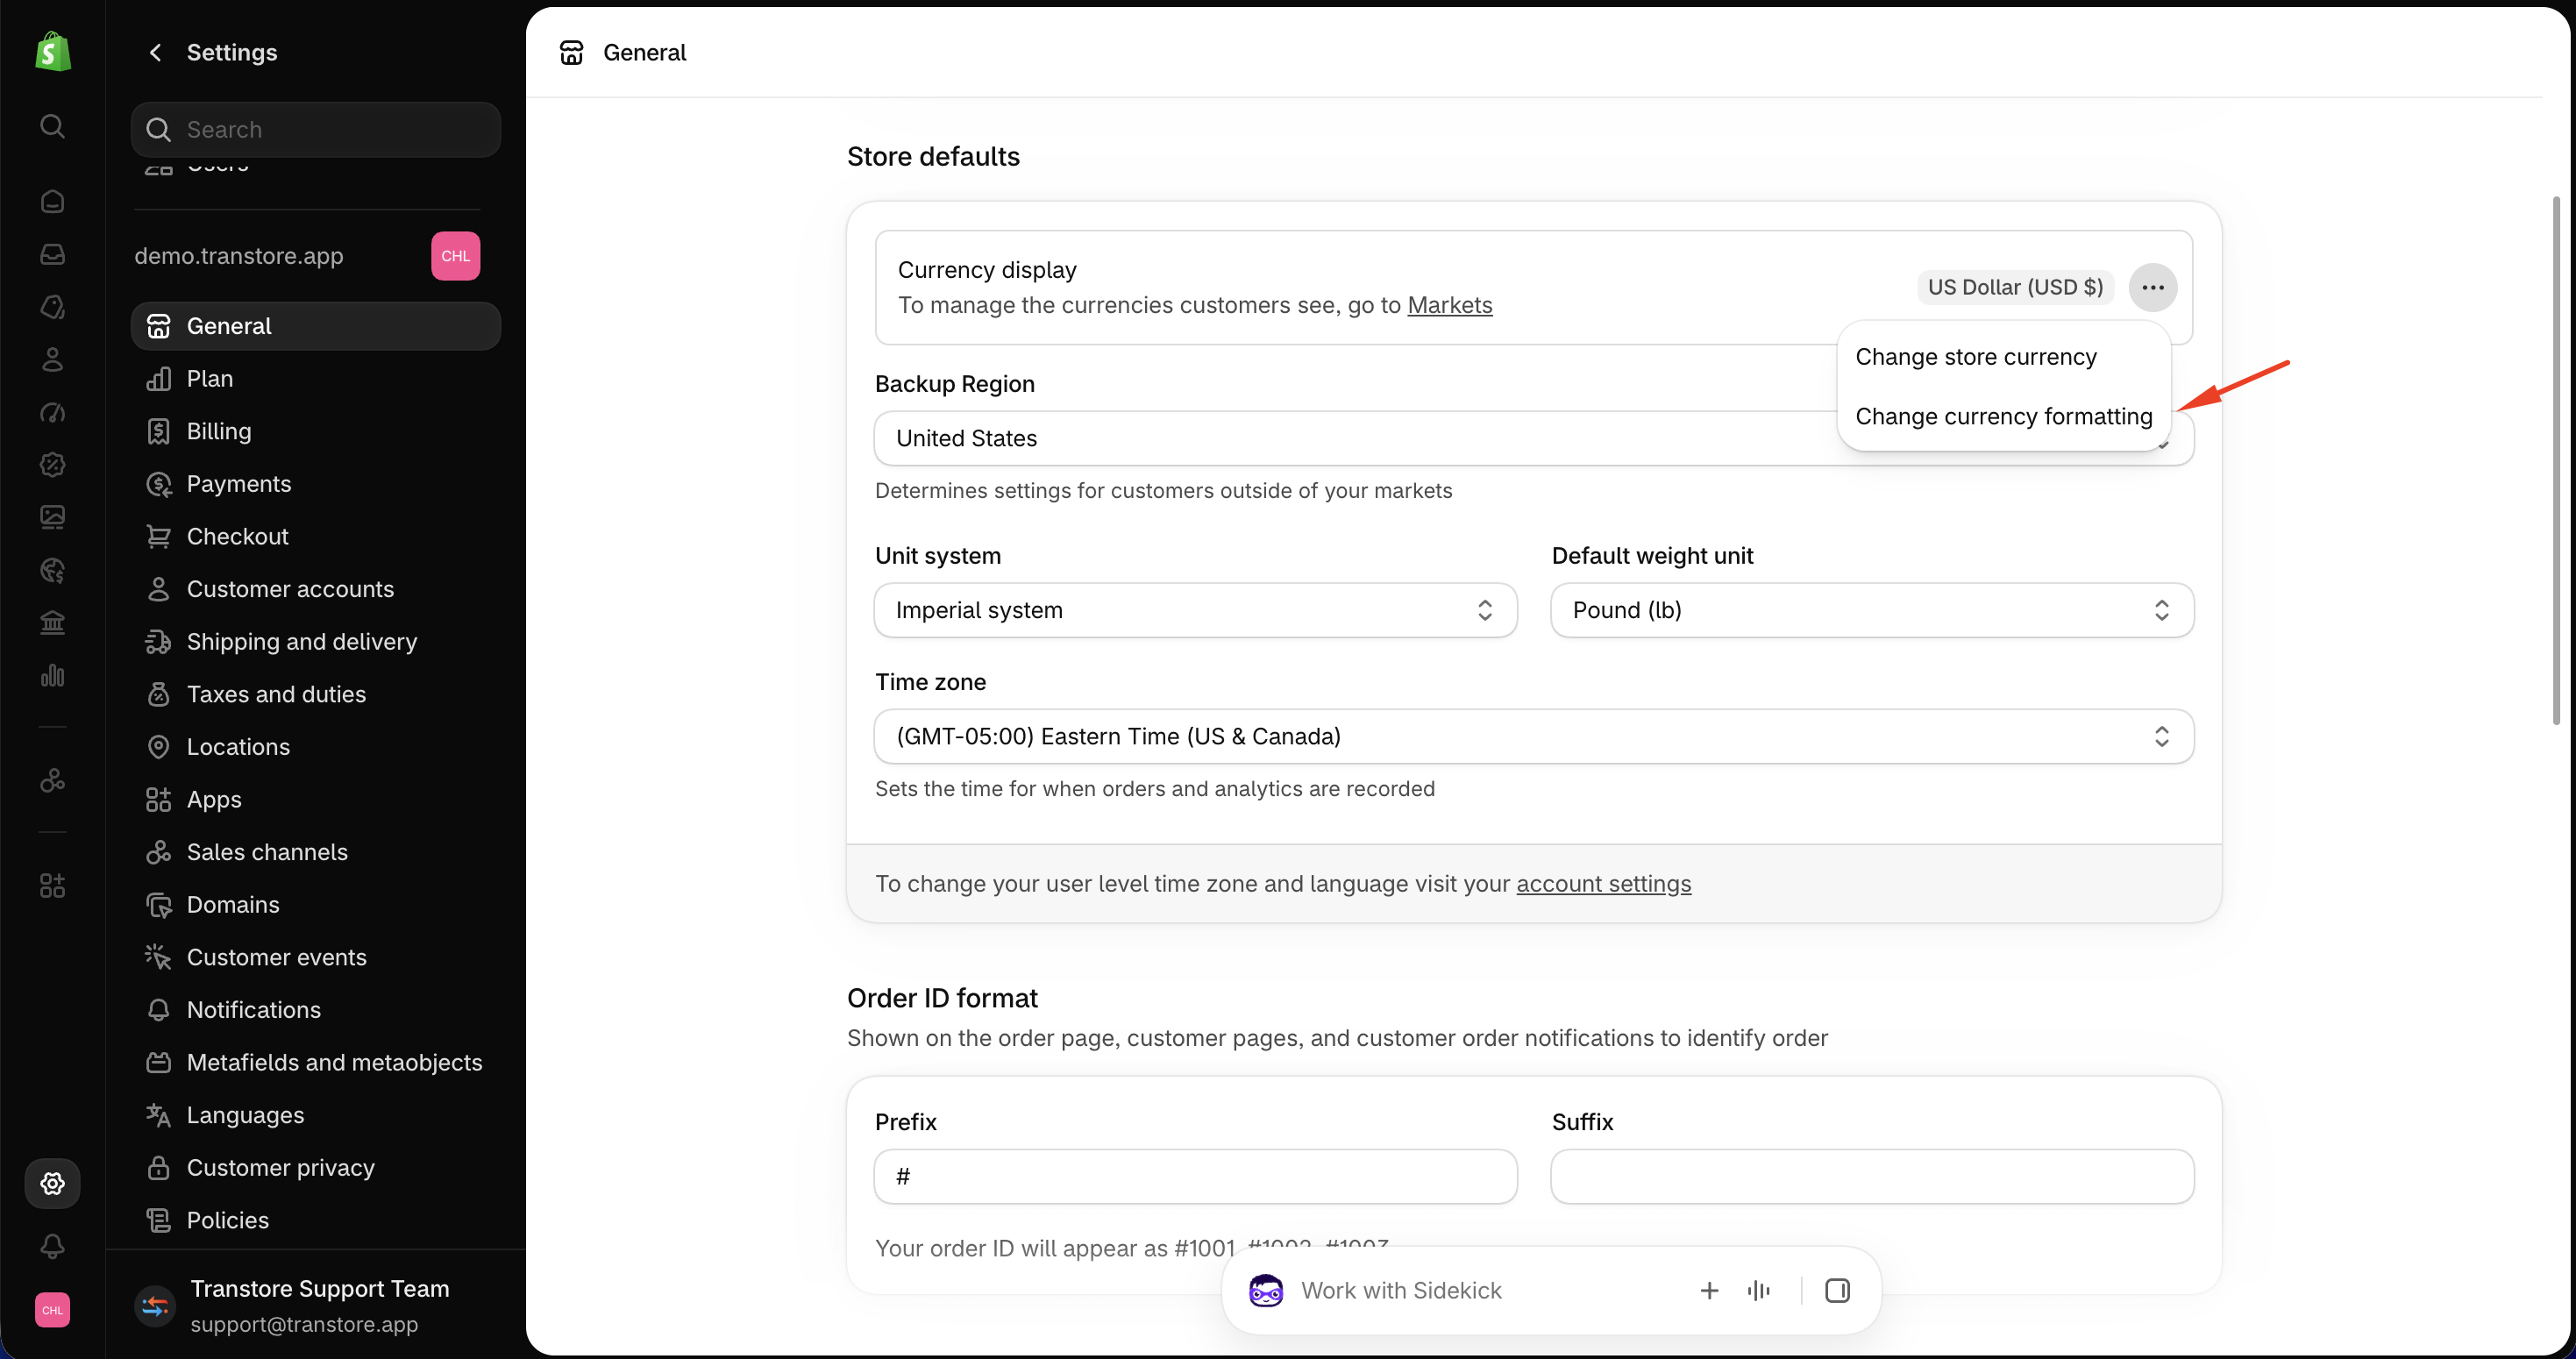Image resolution: width=2576 pixels, height=1359 pixels.
Task: Open Payments settings in sidebar
Action: click(x=315, y=484)
